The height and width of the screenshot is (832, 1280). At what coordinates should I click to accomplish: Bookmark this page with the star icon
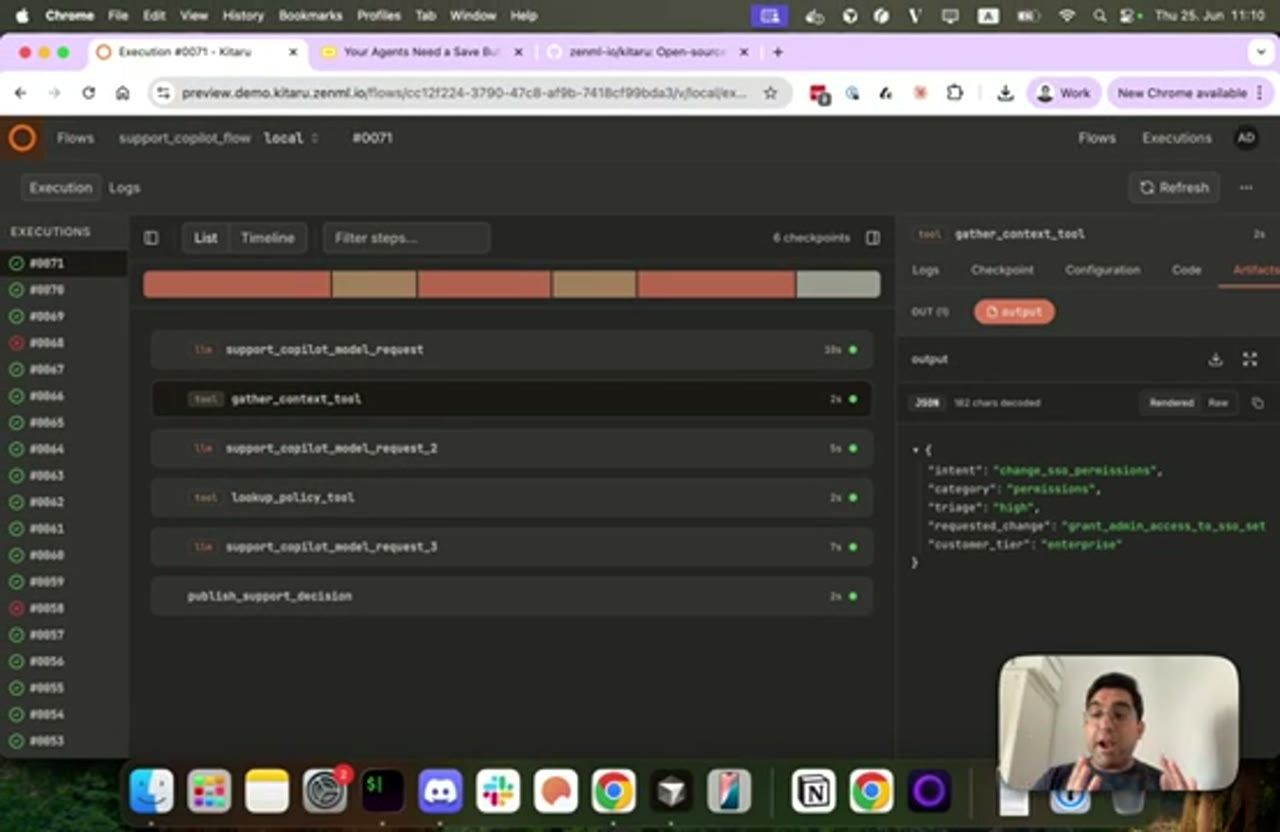click(770, 93)
